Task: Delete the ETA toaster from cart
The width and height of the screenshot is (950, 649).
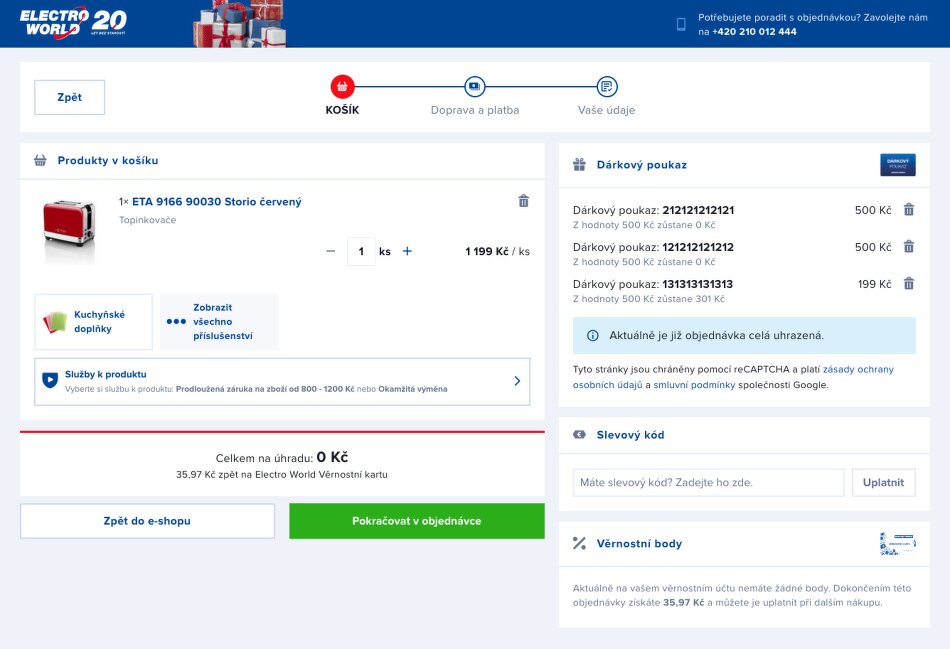Action: (523, 201)
